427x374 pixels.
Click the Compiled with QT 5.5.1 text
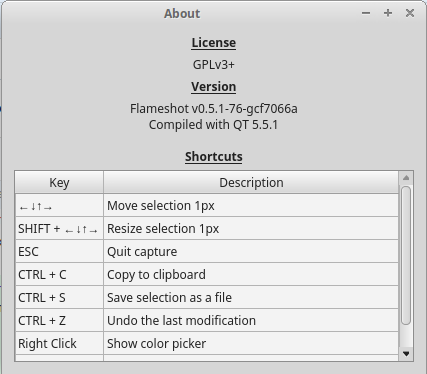tap(213, 125)
